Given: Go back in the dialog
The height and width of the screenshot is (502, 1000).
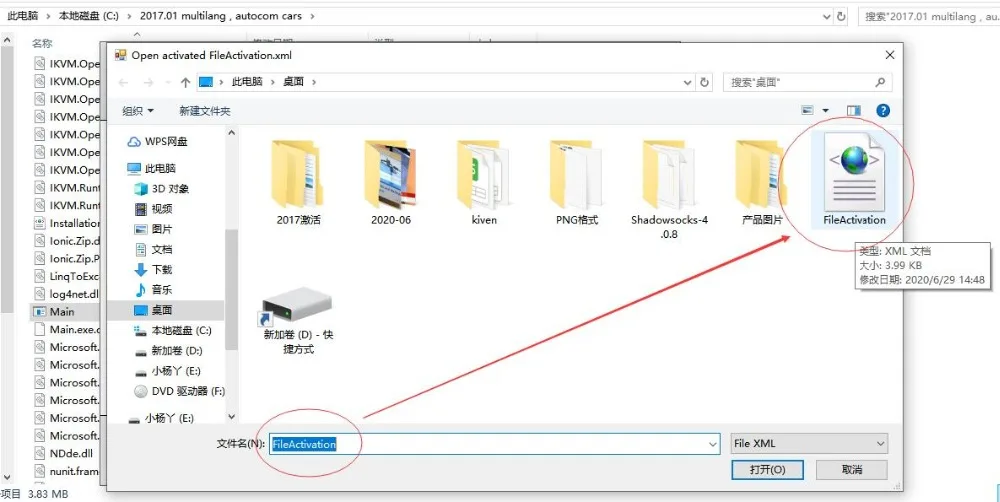Looking at the screenshot, I should pos(124,82).
